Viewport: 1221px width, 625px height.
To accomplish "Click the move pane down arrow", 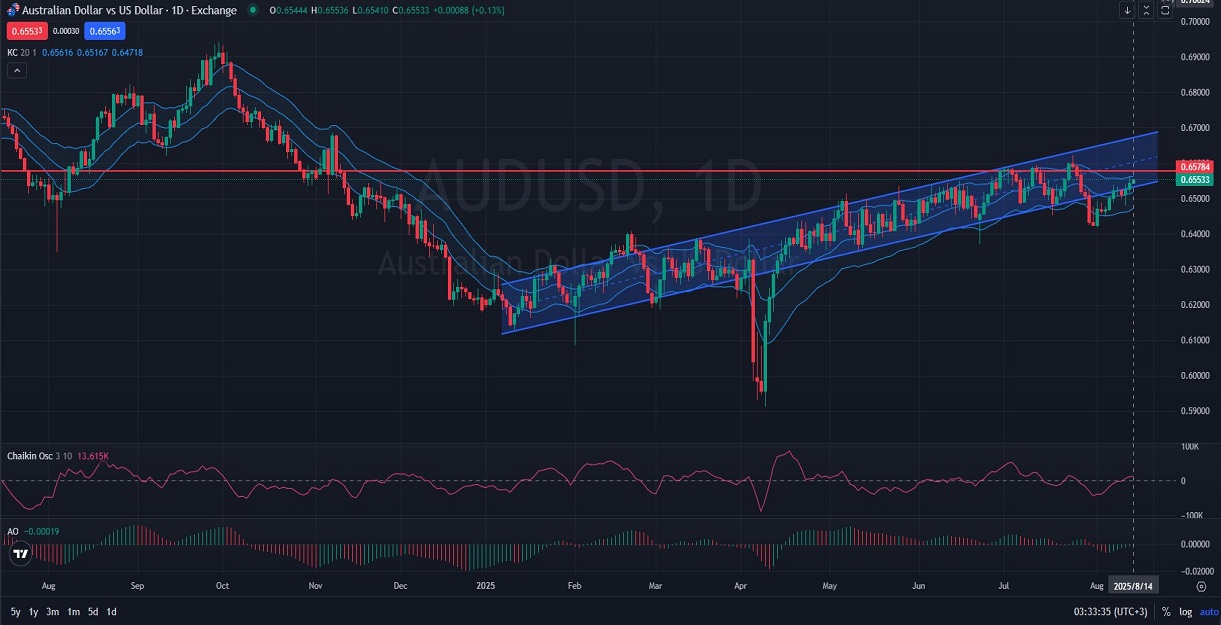I will coord(1128,10).
